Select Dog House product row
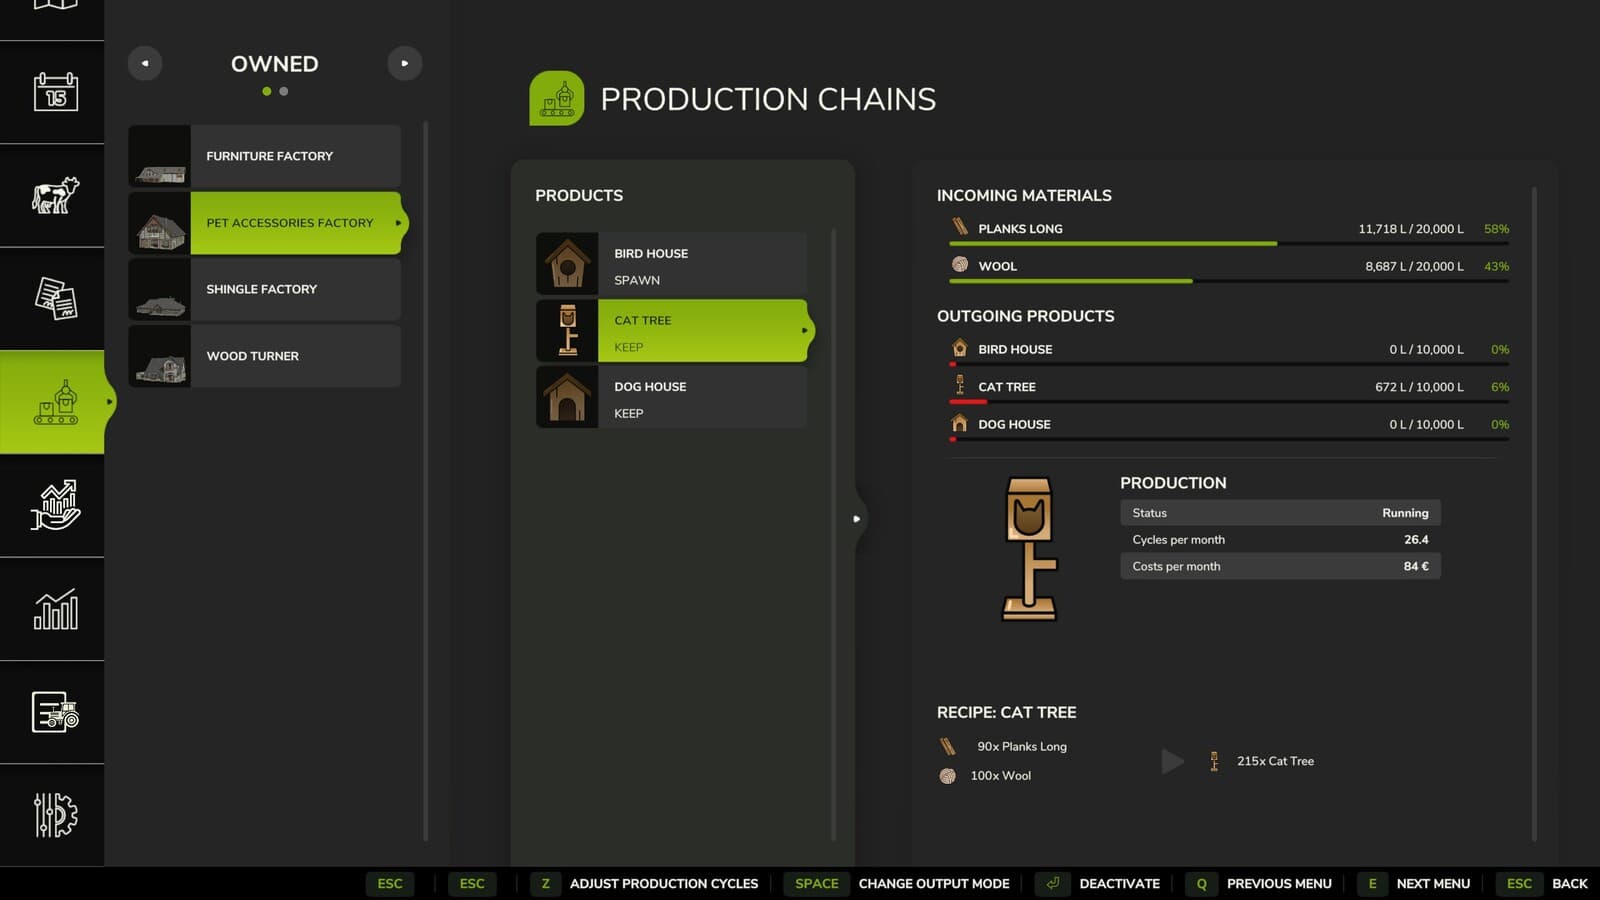1600x900 pixels. pos(672,397)
